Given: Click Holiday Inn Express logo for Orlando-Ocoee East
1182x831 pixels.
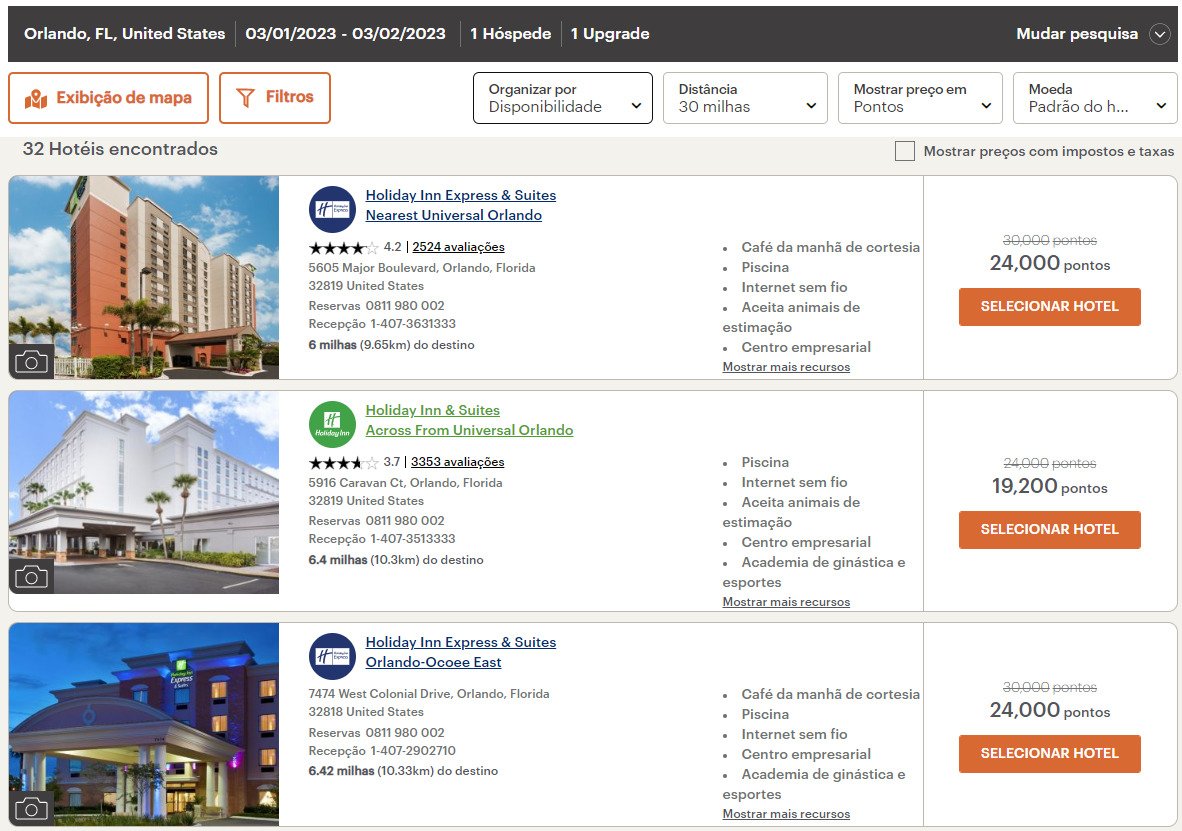Looking at the screenshot, I should (332, 656).
